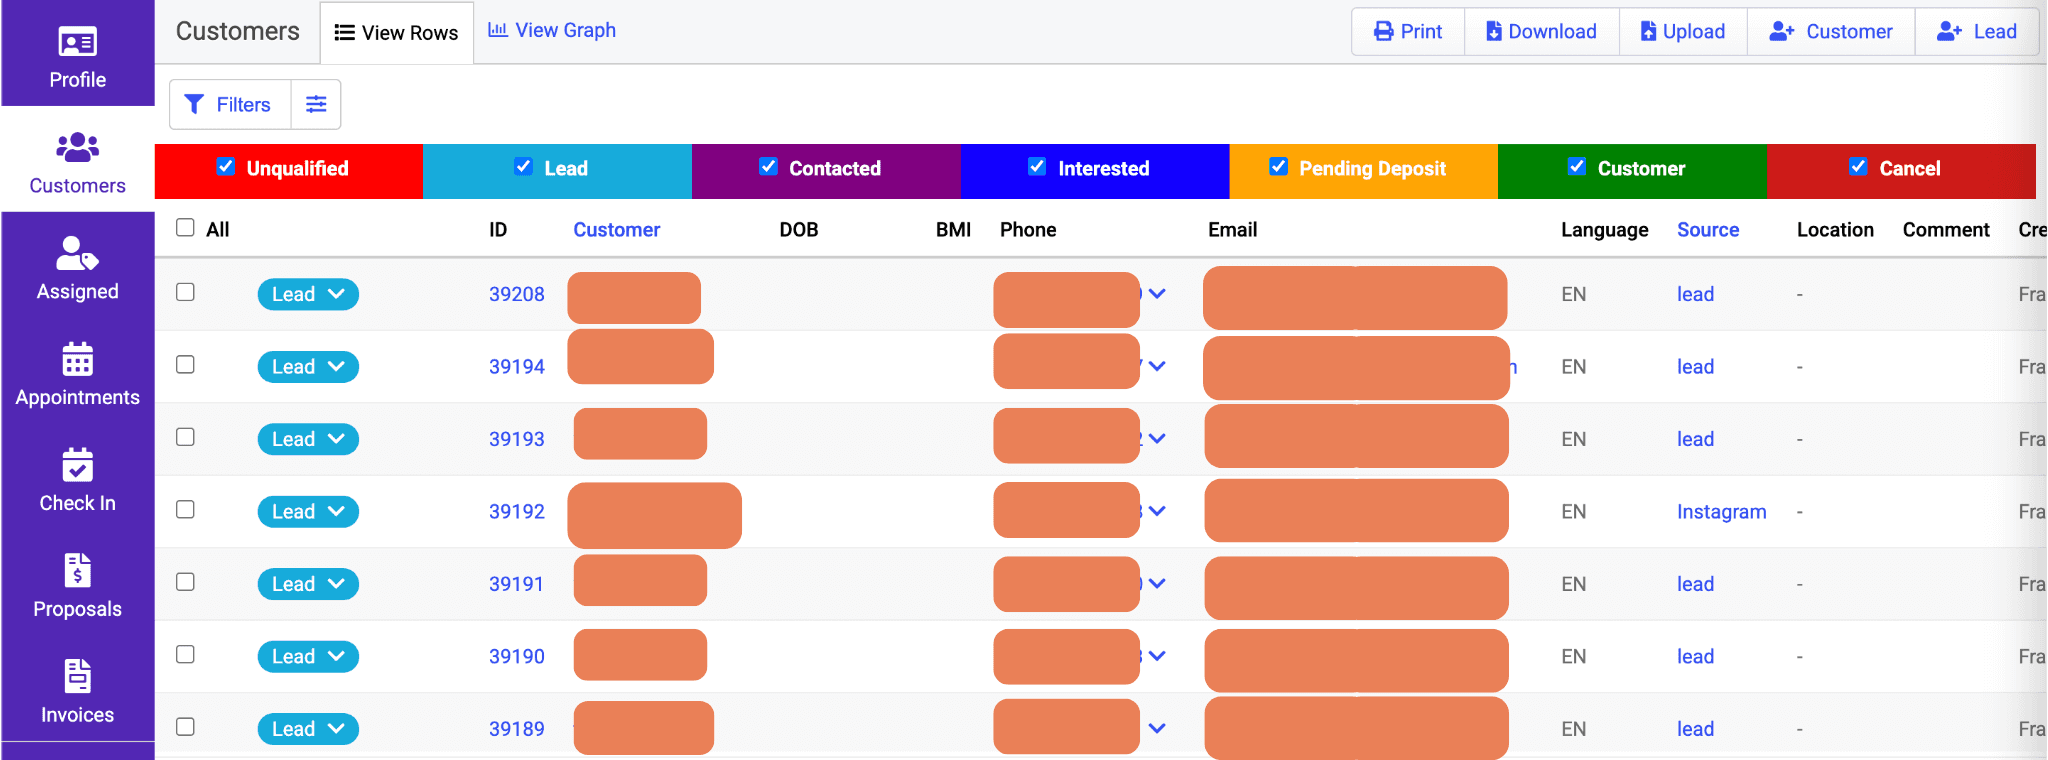Toggle the Unqualified status checkbox

[226, 167]
